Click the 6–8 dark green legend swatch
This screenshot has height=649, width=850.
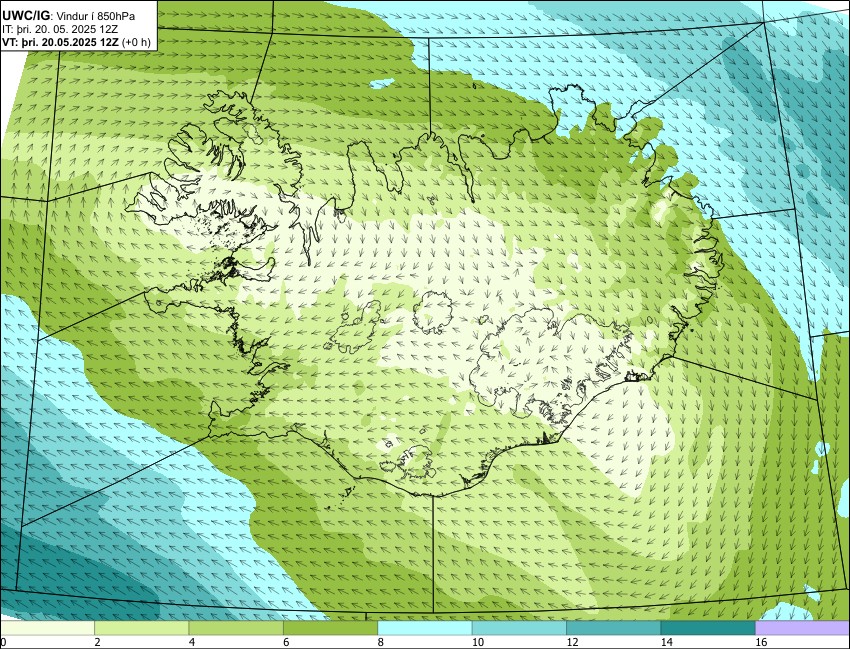point(330,628)
